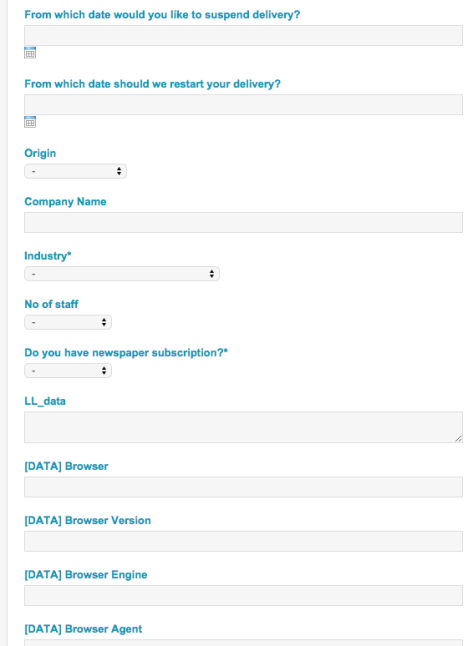
Task: Select newspaper subscription dropdown
Action: pos(68,371)
